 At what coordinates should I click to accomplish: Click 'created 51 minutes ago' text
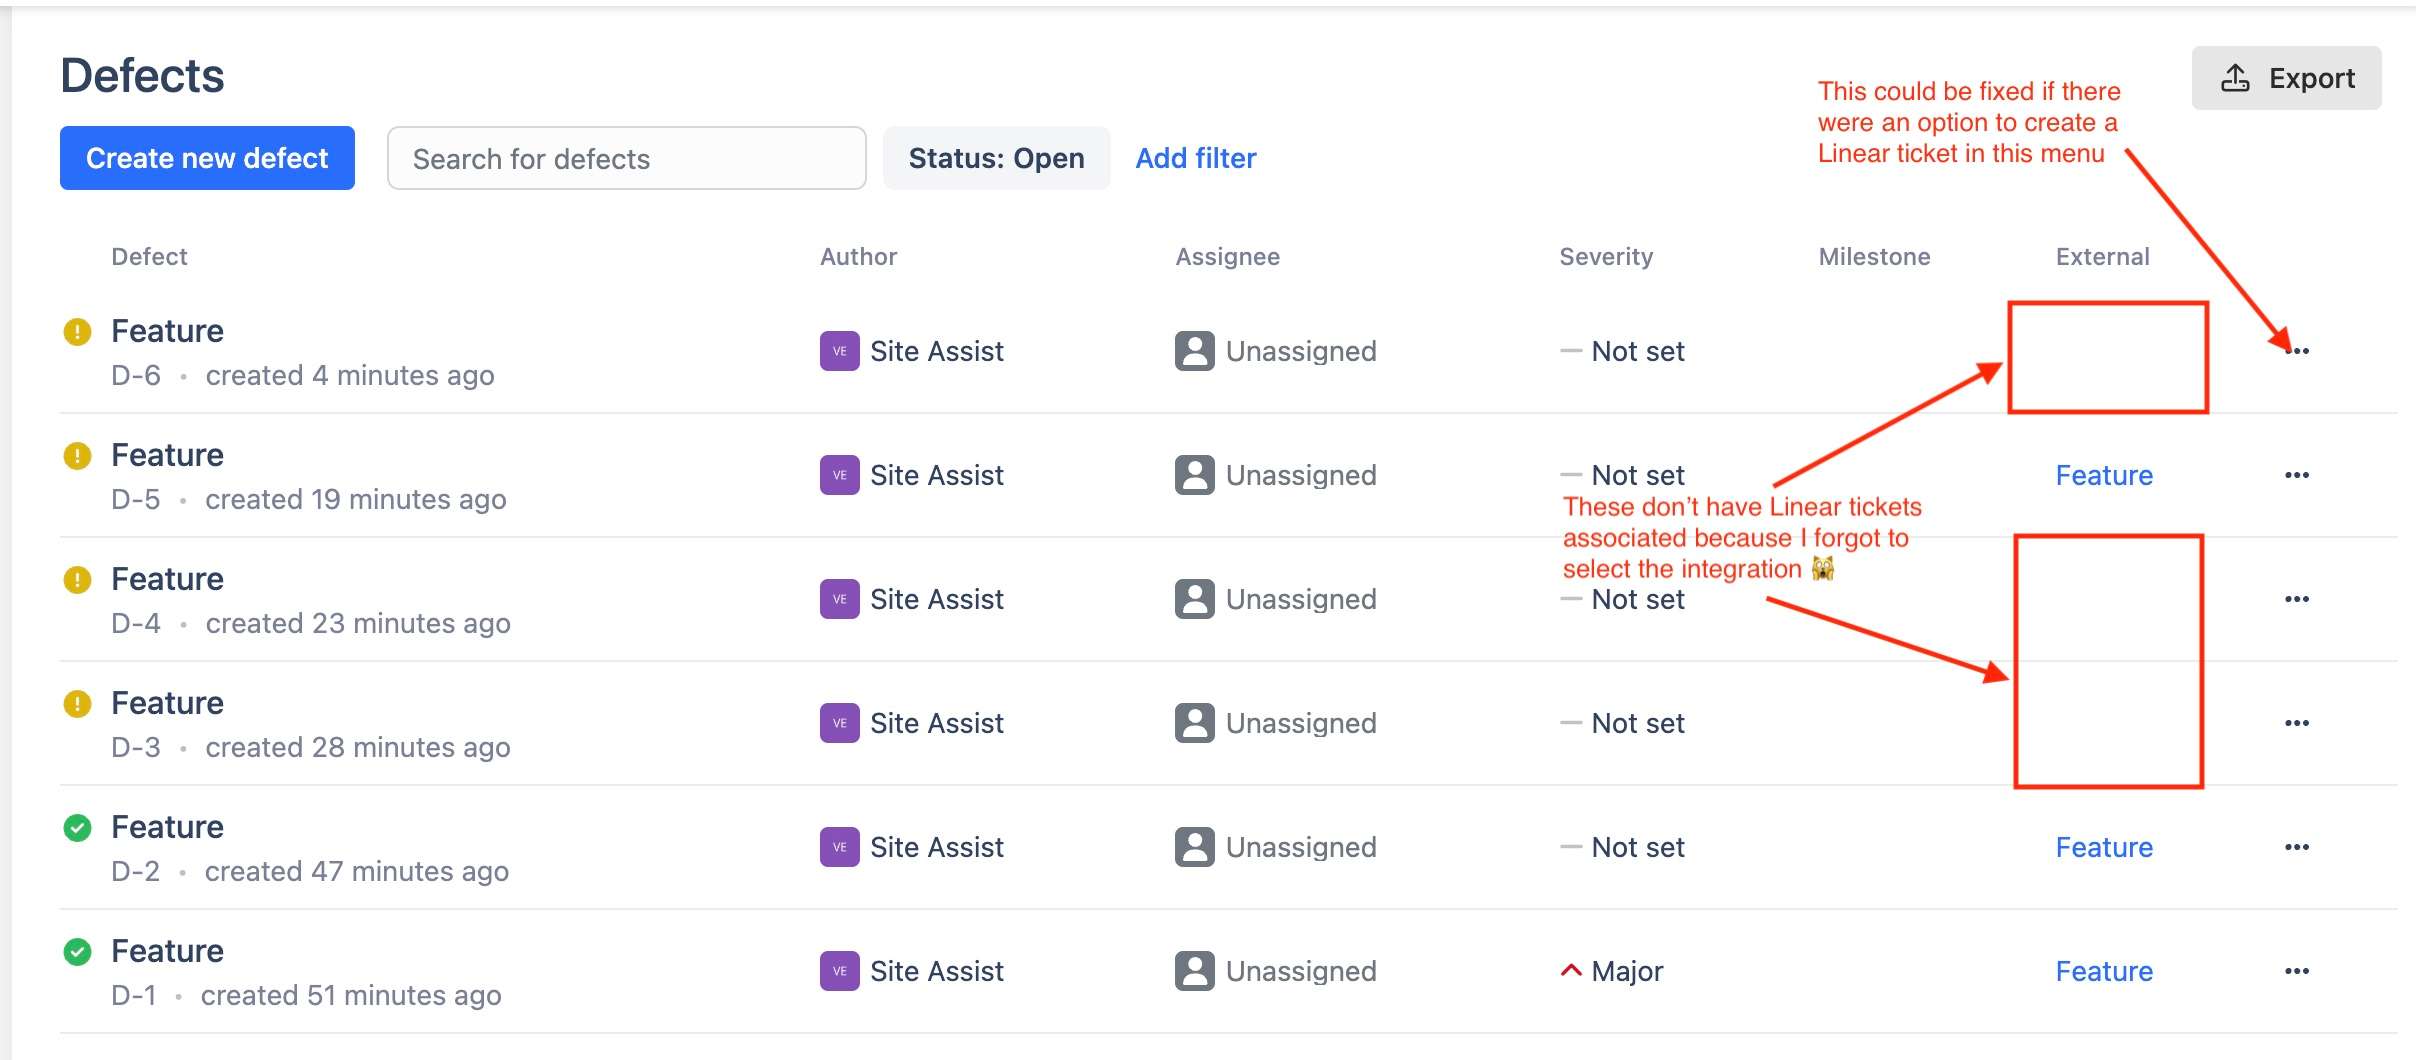click(x=351, y=996)
